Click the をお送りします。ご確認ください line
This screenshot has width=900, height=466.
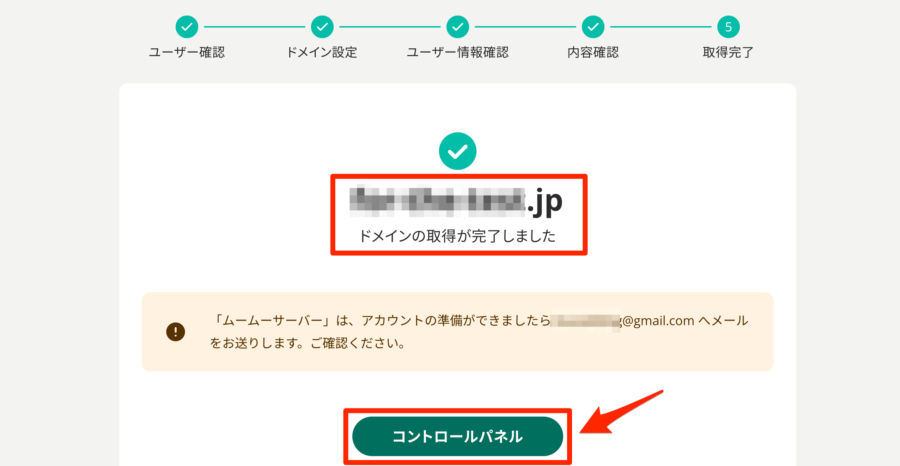tap(308, 346)
